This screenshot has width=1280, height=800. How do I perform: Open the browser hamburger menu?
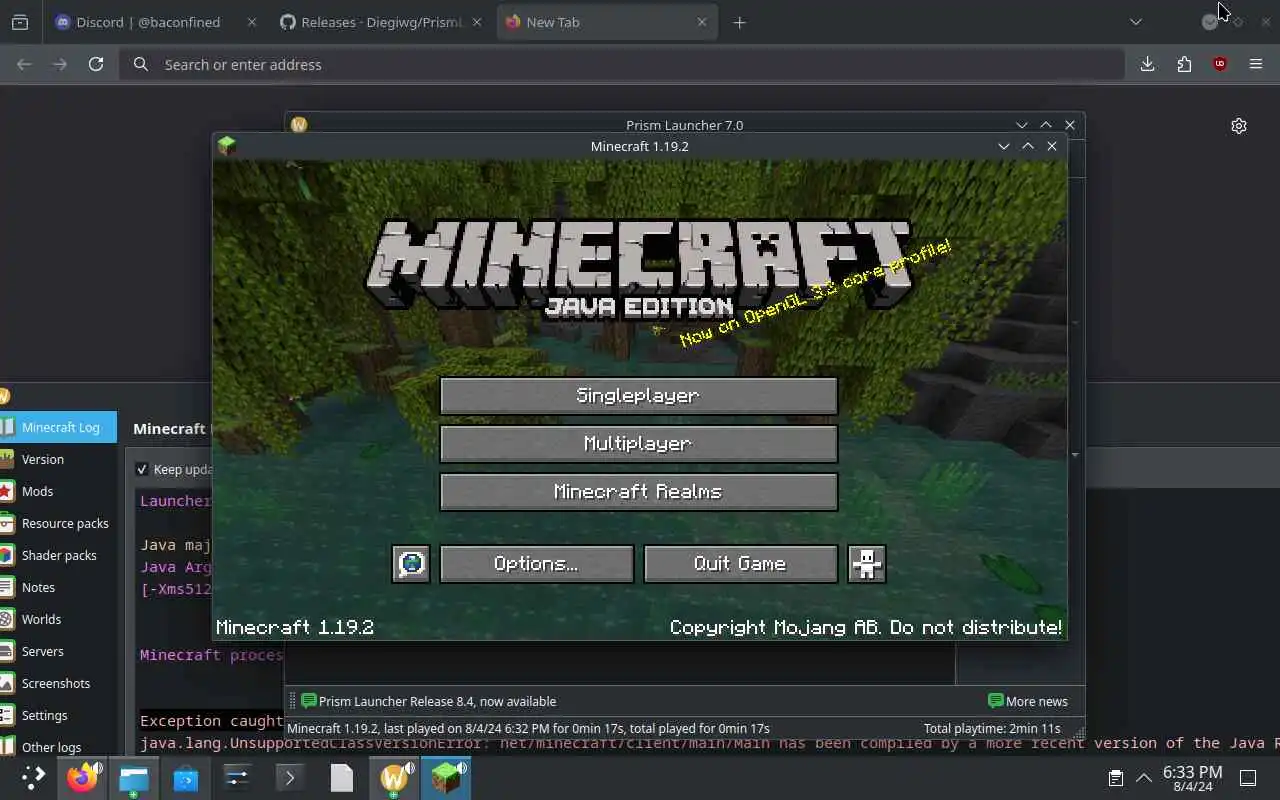point(1256,64)
